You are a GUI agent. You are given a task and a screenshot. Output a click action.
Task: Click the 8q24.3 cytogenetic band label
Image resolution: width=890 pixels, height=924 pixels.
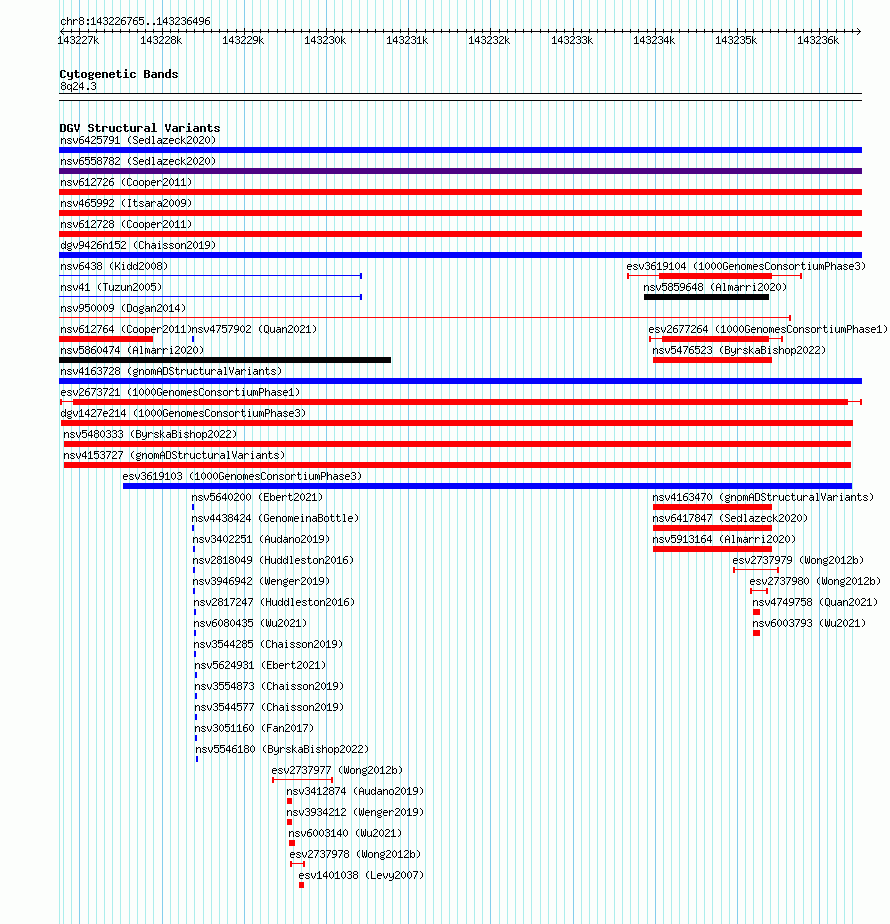pyautogui.click(x=78, y=87)
